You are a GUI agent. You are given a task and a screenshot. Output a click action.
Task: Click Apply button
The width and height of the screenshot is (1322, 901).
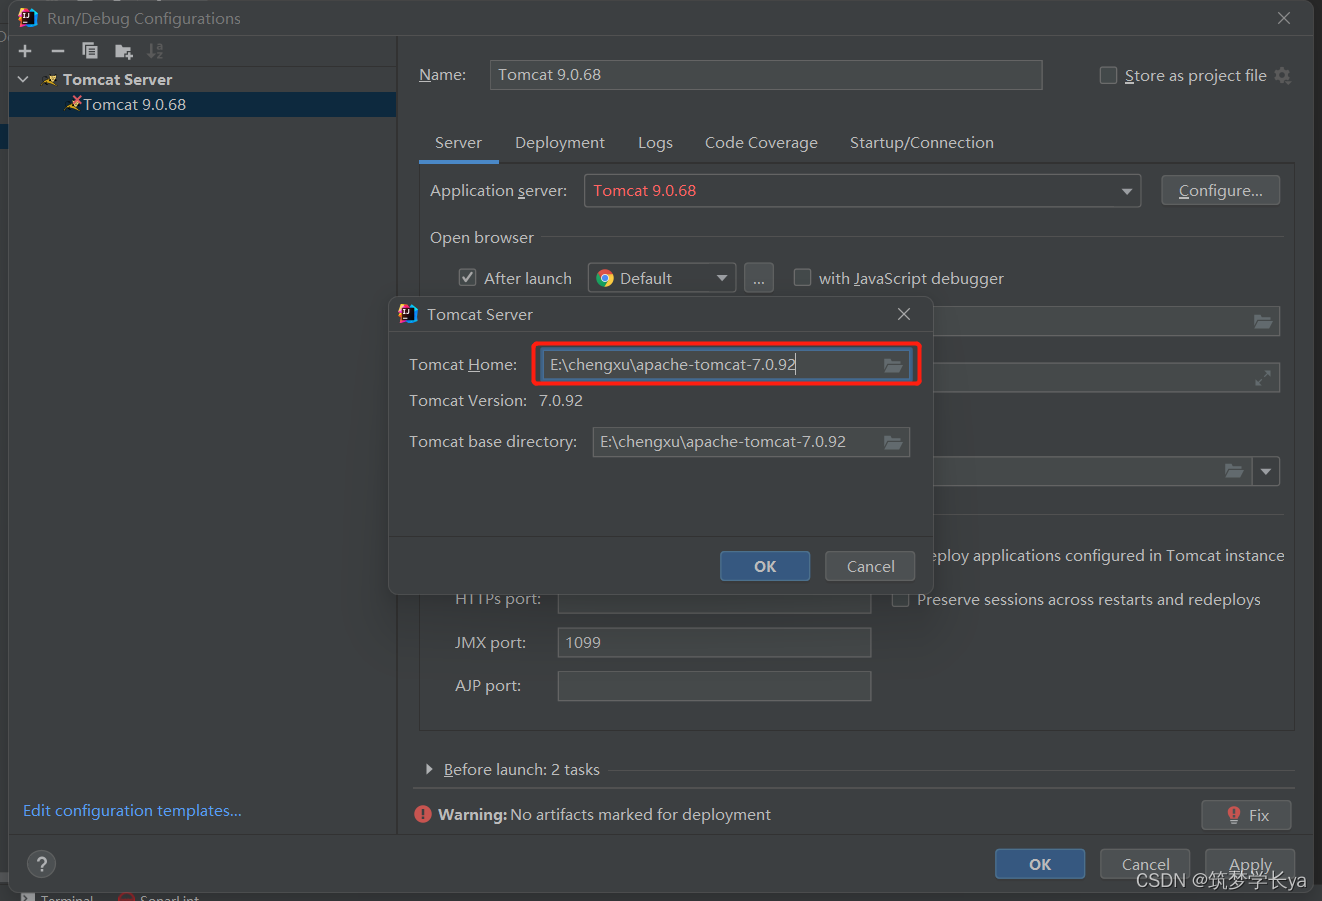coord(1250,864)
